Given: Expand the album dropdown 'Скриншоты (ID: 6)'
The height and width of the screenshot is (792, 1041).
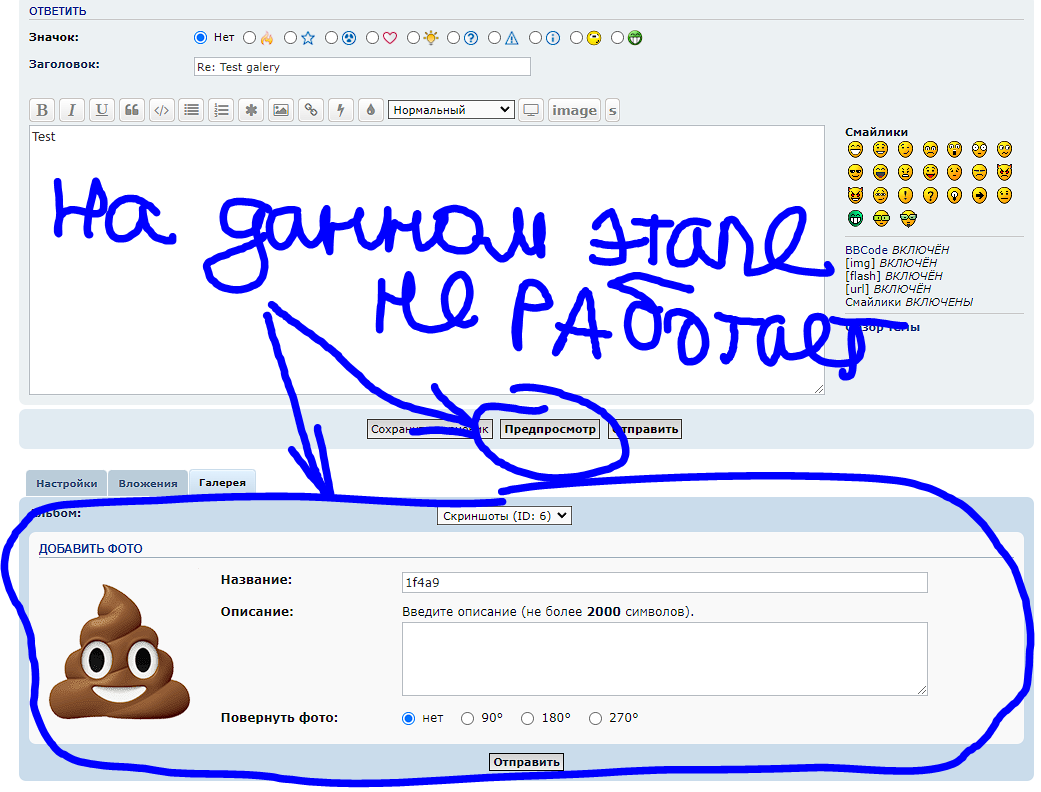Looking at the screenshot, I should pos(504,515).
